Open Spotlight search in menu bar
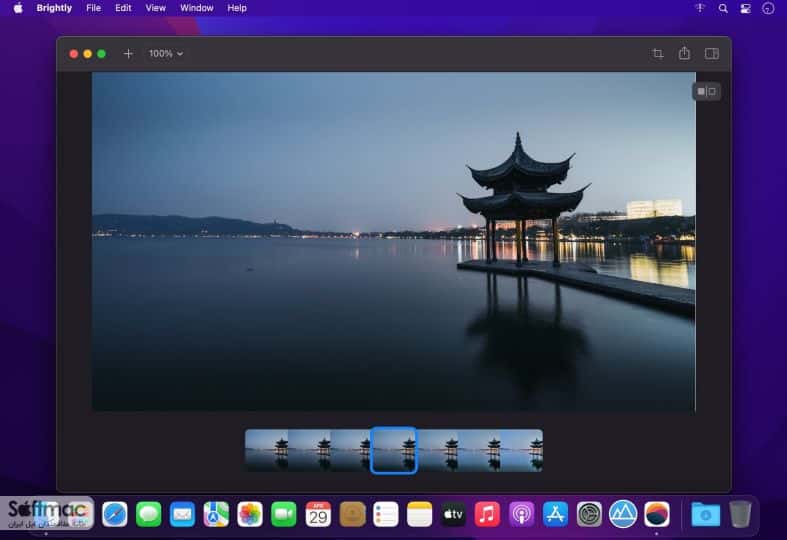Screen dimensions: 787x540 723,8
